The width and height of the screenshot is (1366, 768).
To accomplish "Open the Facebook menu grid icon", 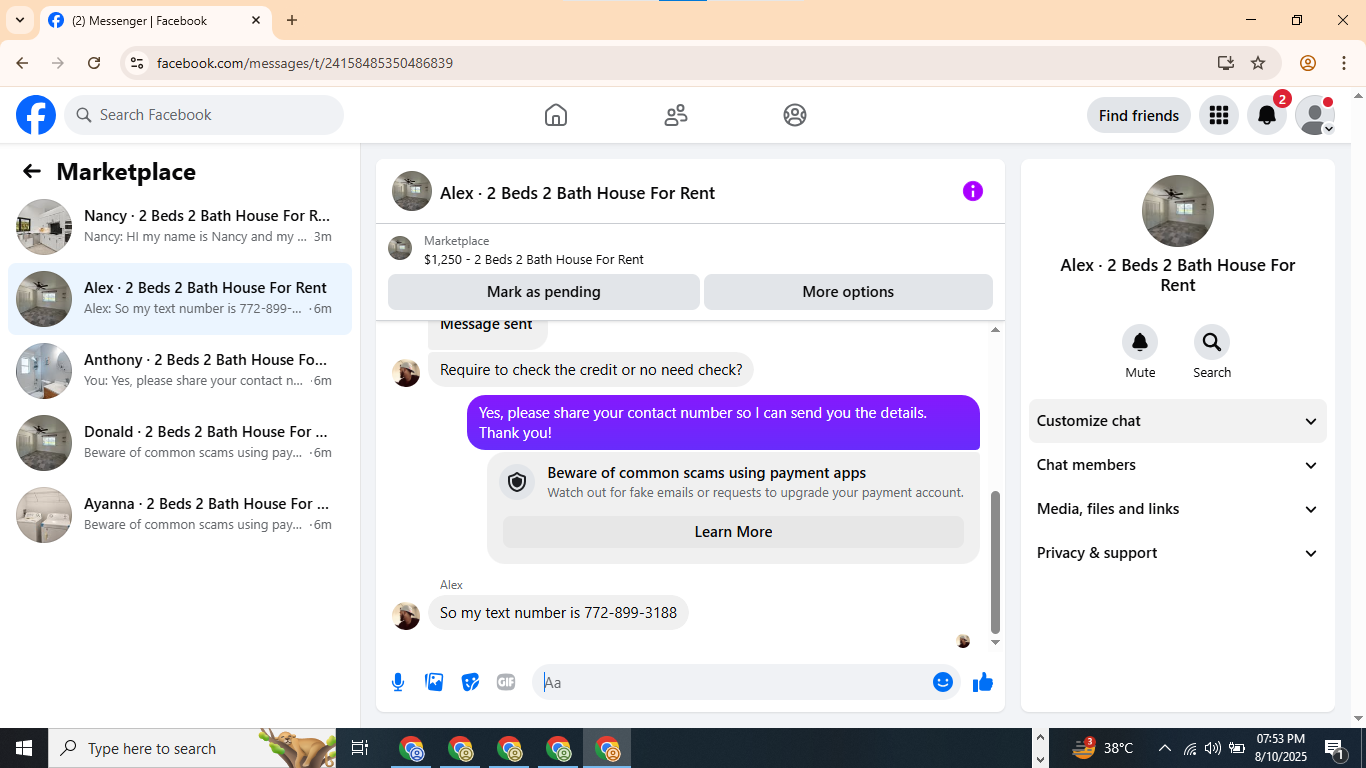I will pyautogui.click(x=1218, y=115).
